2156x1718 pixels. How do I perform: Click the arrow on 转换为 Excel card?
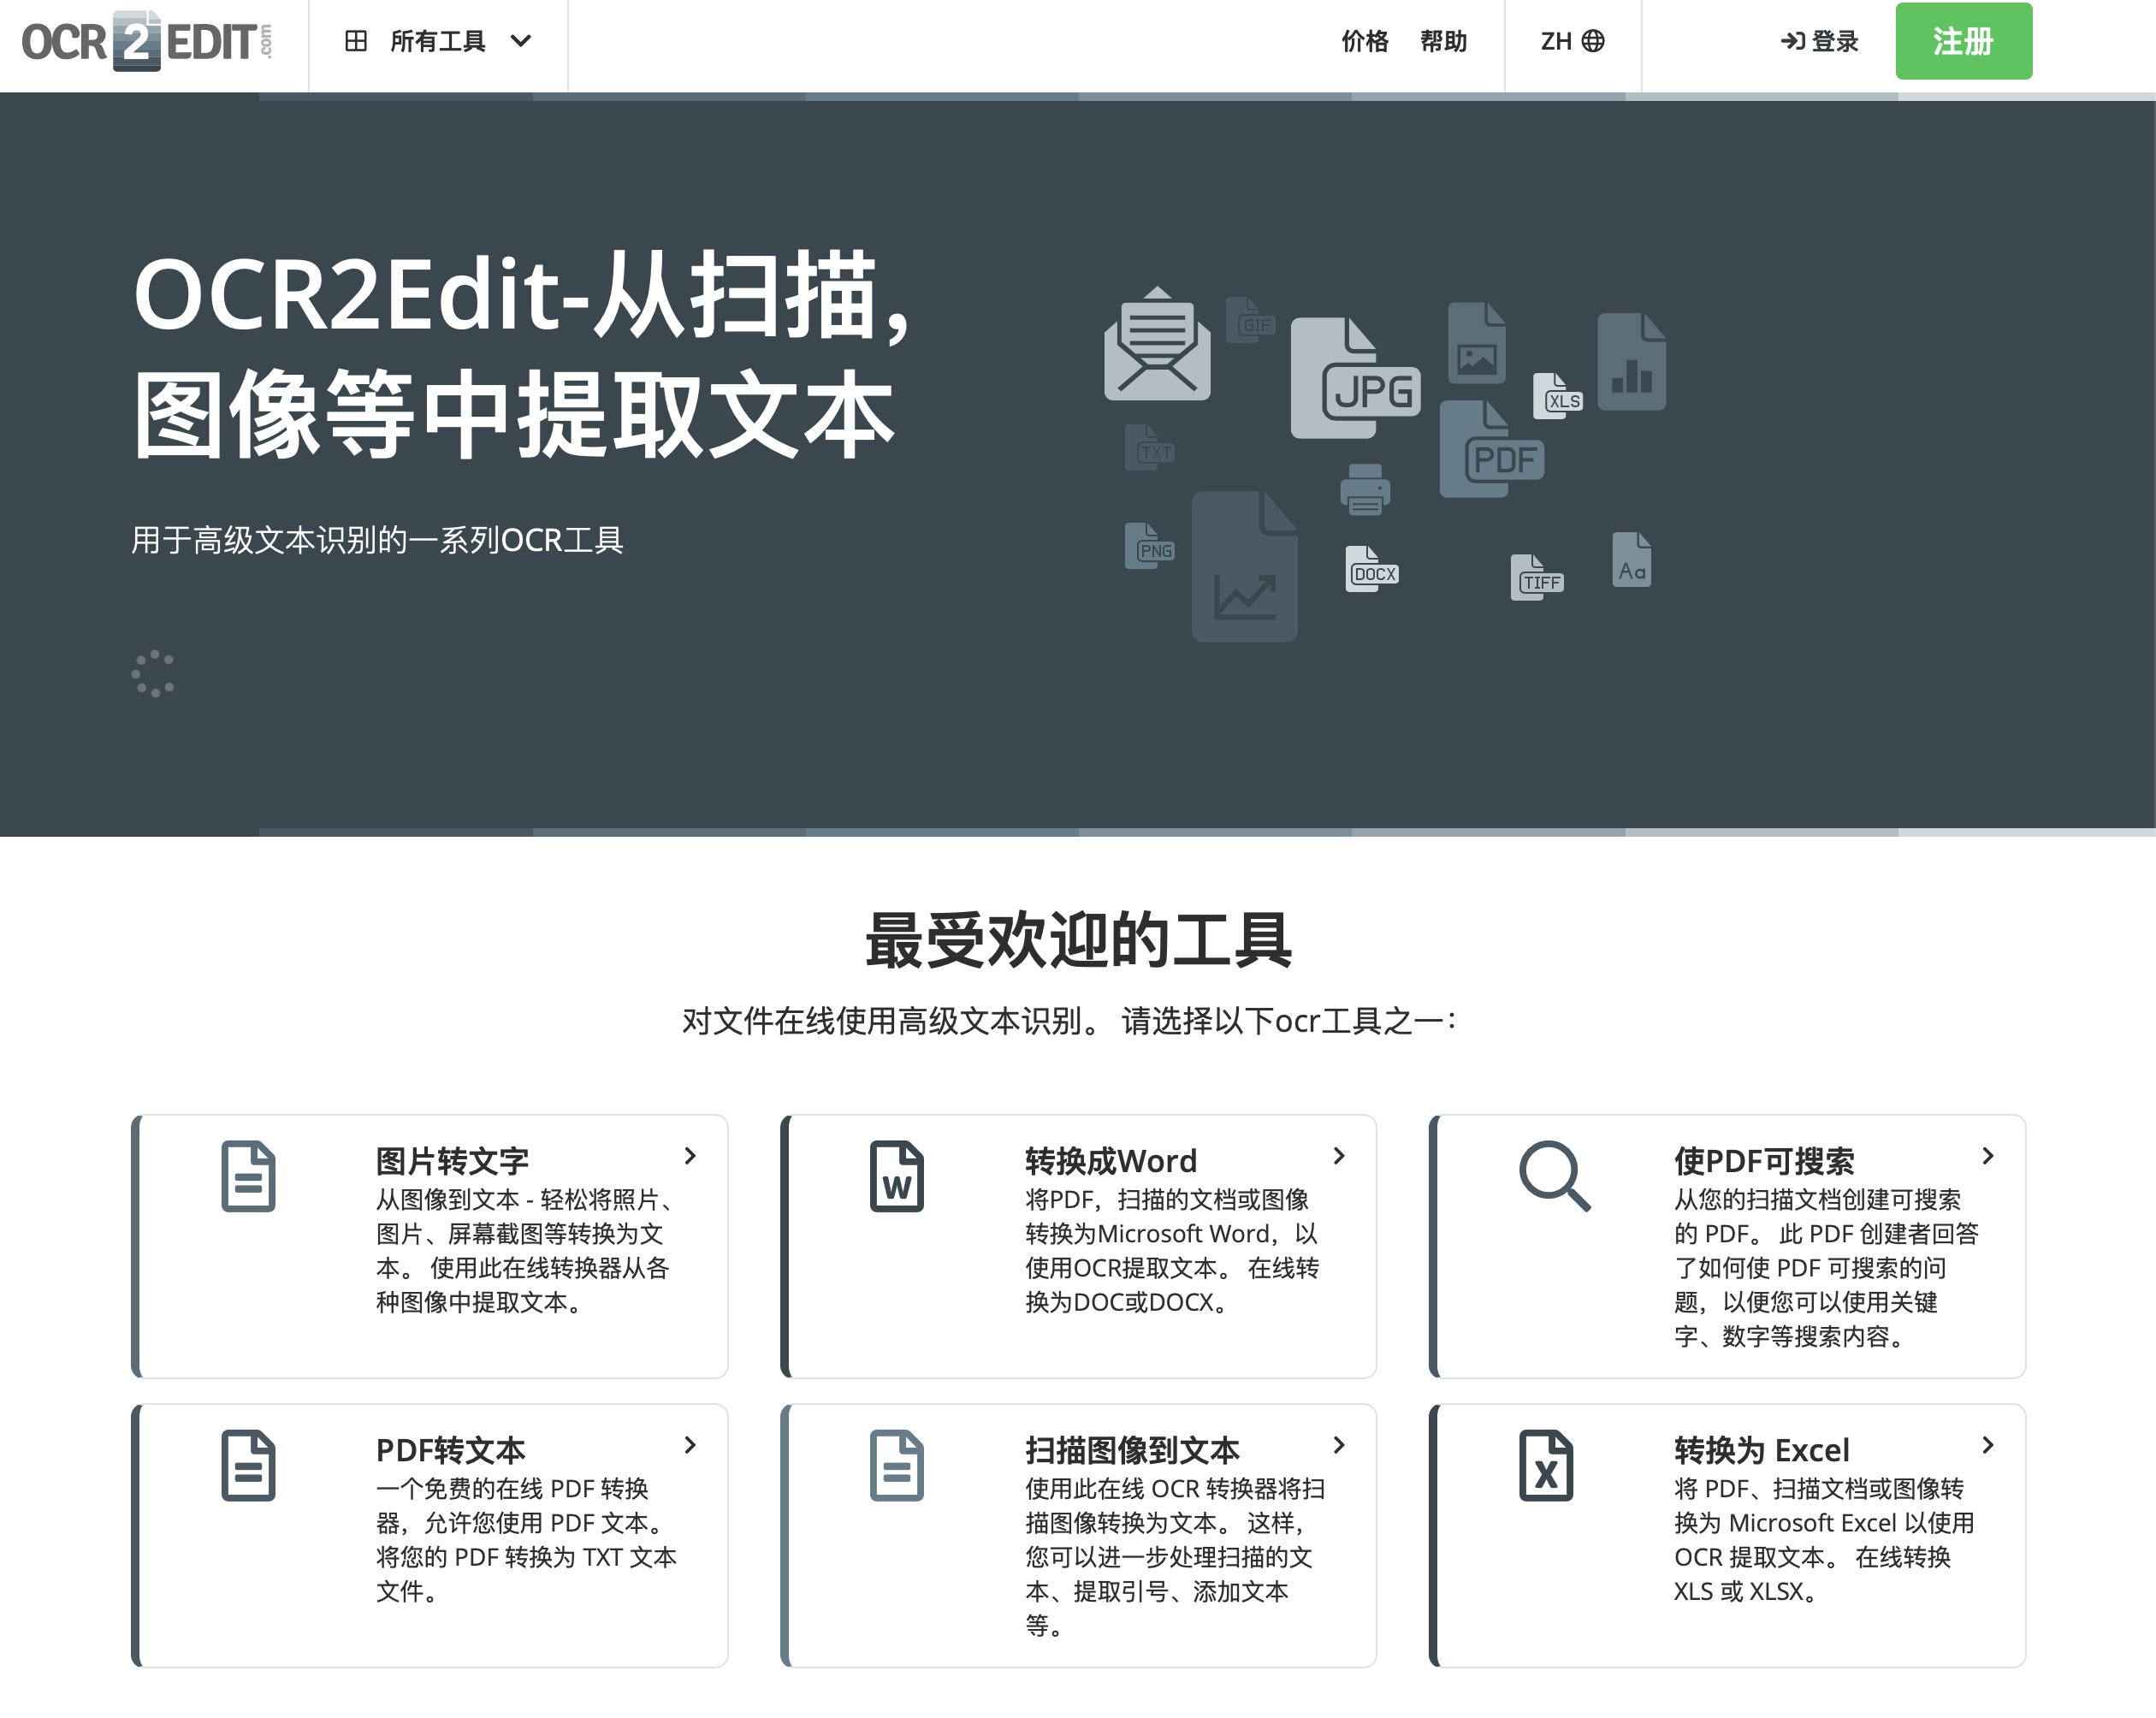[x=1988, y=1445]
